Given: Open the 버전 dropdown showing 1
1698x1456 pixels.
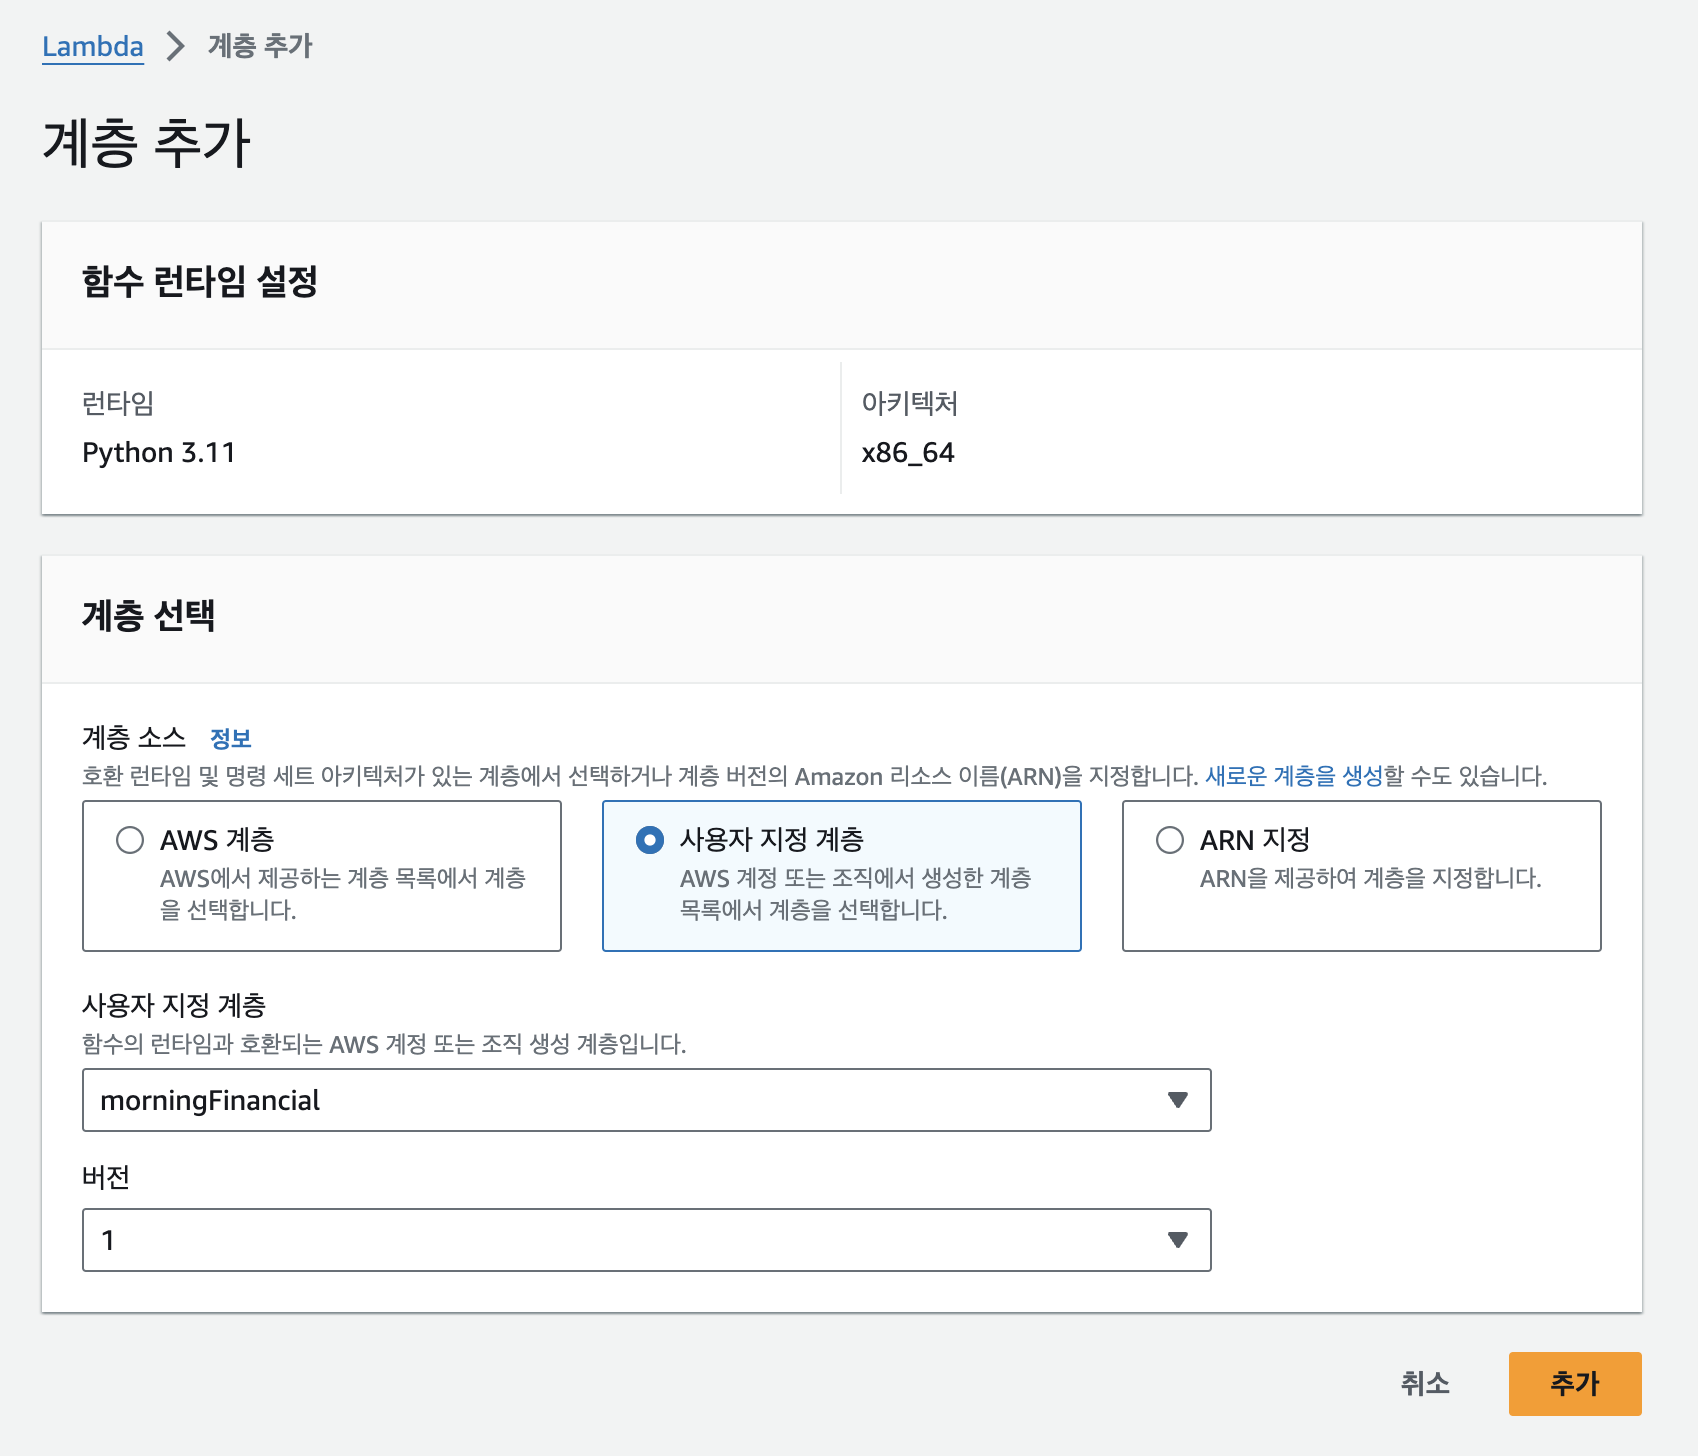Looking at the screenshot, I should pyautogui.click(x=646, y=1240).
